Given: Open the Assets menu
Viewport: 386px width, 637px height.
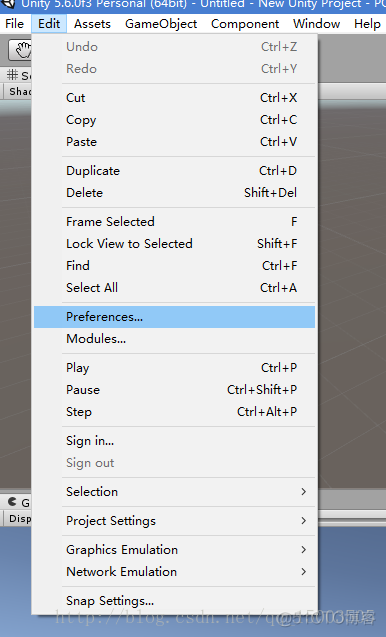Looking at the screenshot, I should point(92,24).
